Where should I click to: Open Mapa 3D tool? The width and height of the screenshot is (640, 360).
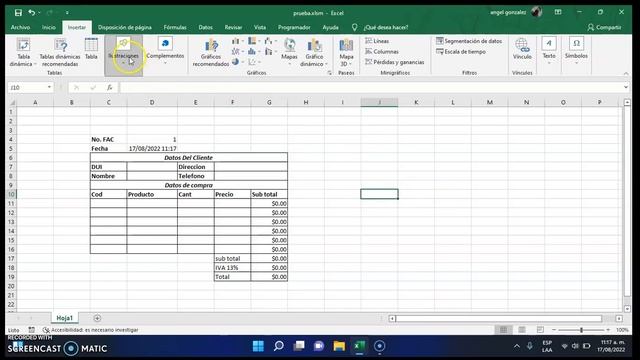click(346, 52)
